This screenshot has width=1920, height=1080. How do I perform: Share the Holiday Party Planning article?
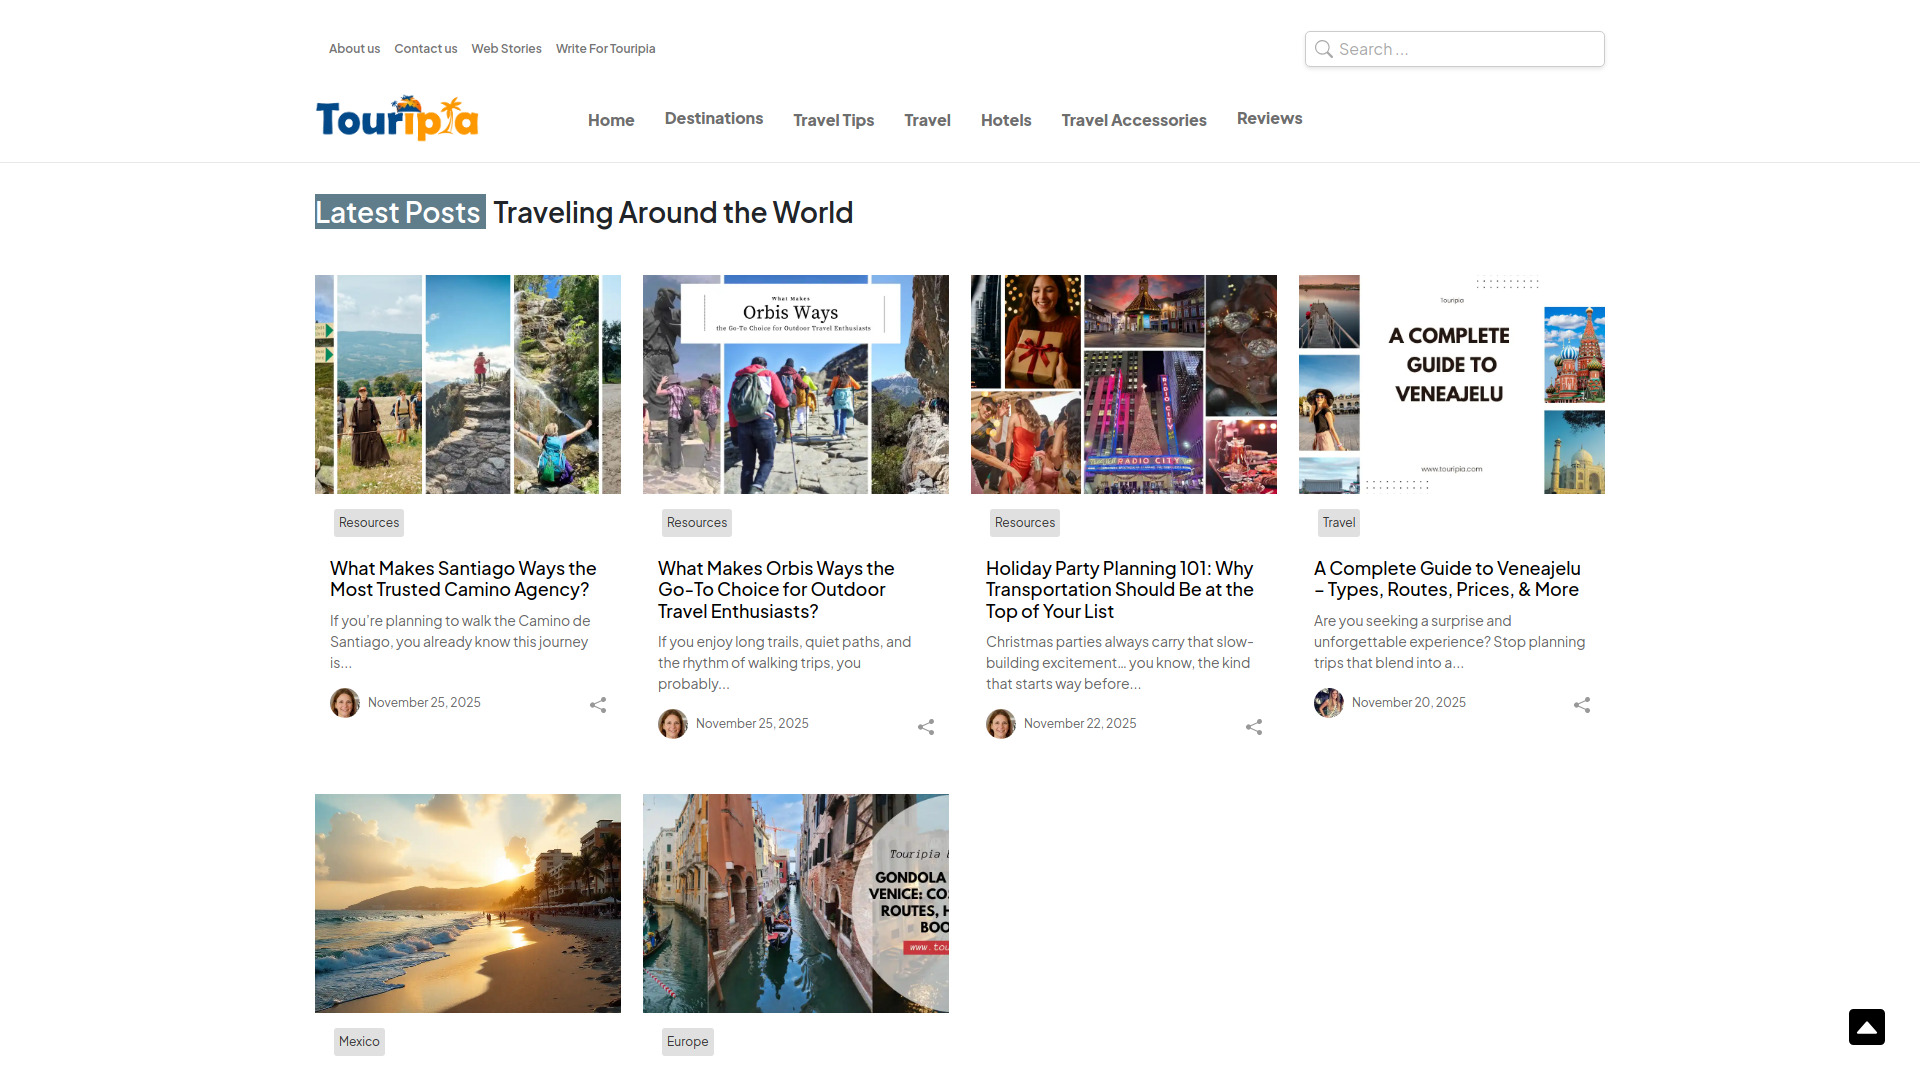[1253, 726]
